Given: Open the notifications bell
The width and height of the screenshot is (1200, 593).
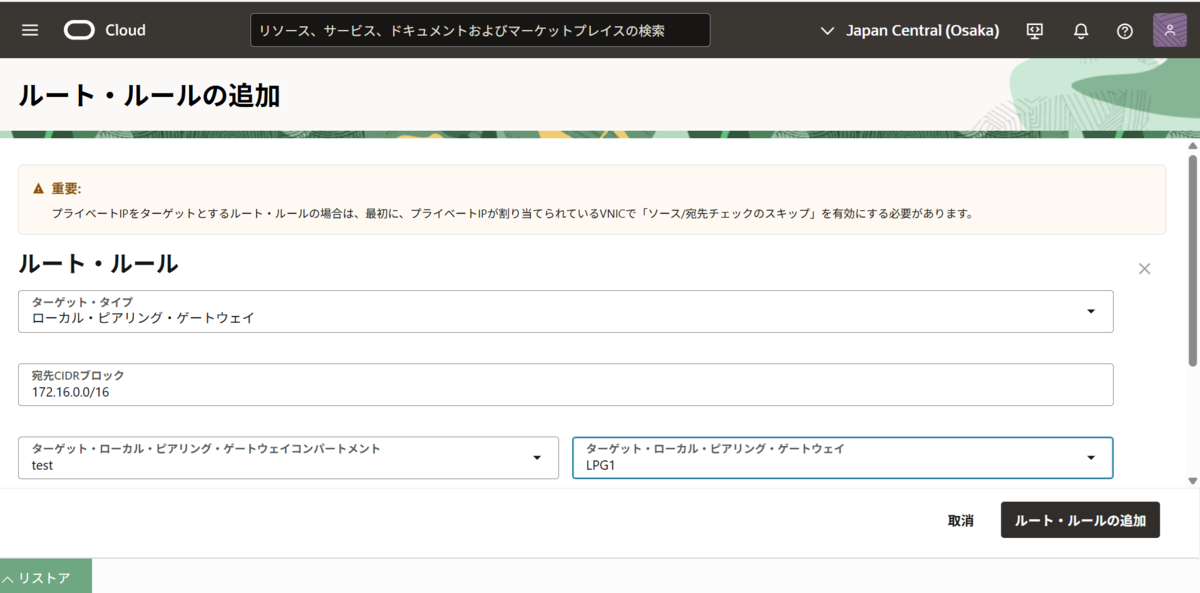Looking at the screenshot, I should (1081, 30).
